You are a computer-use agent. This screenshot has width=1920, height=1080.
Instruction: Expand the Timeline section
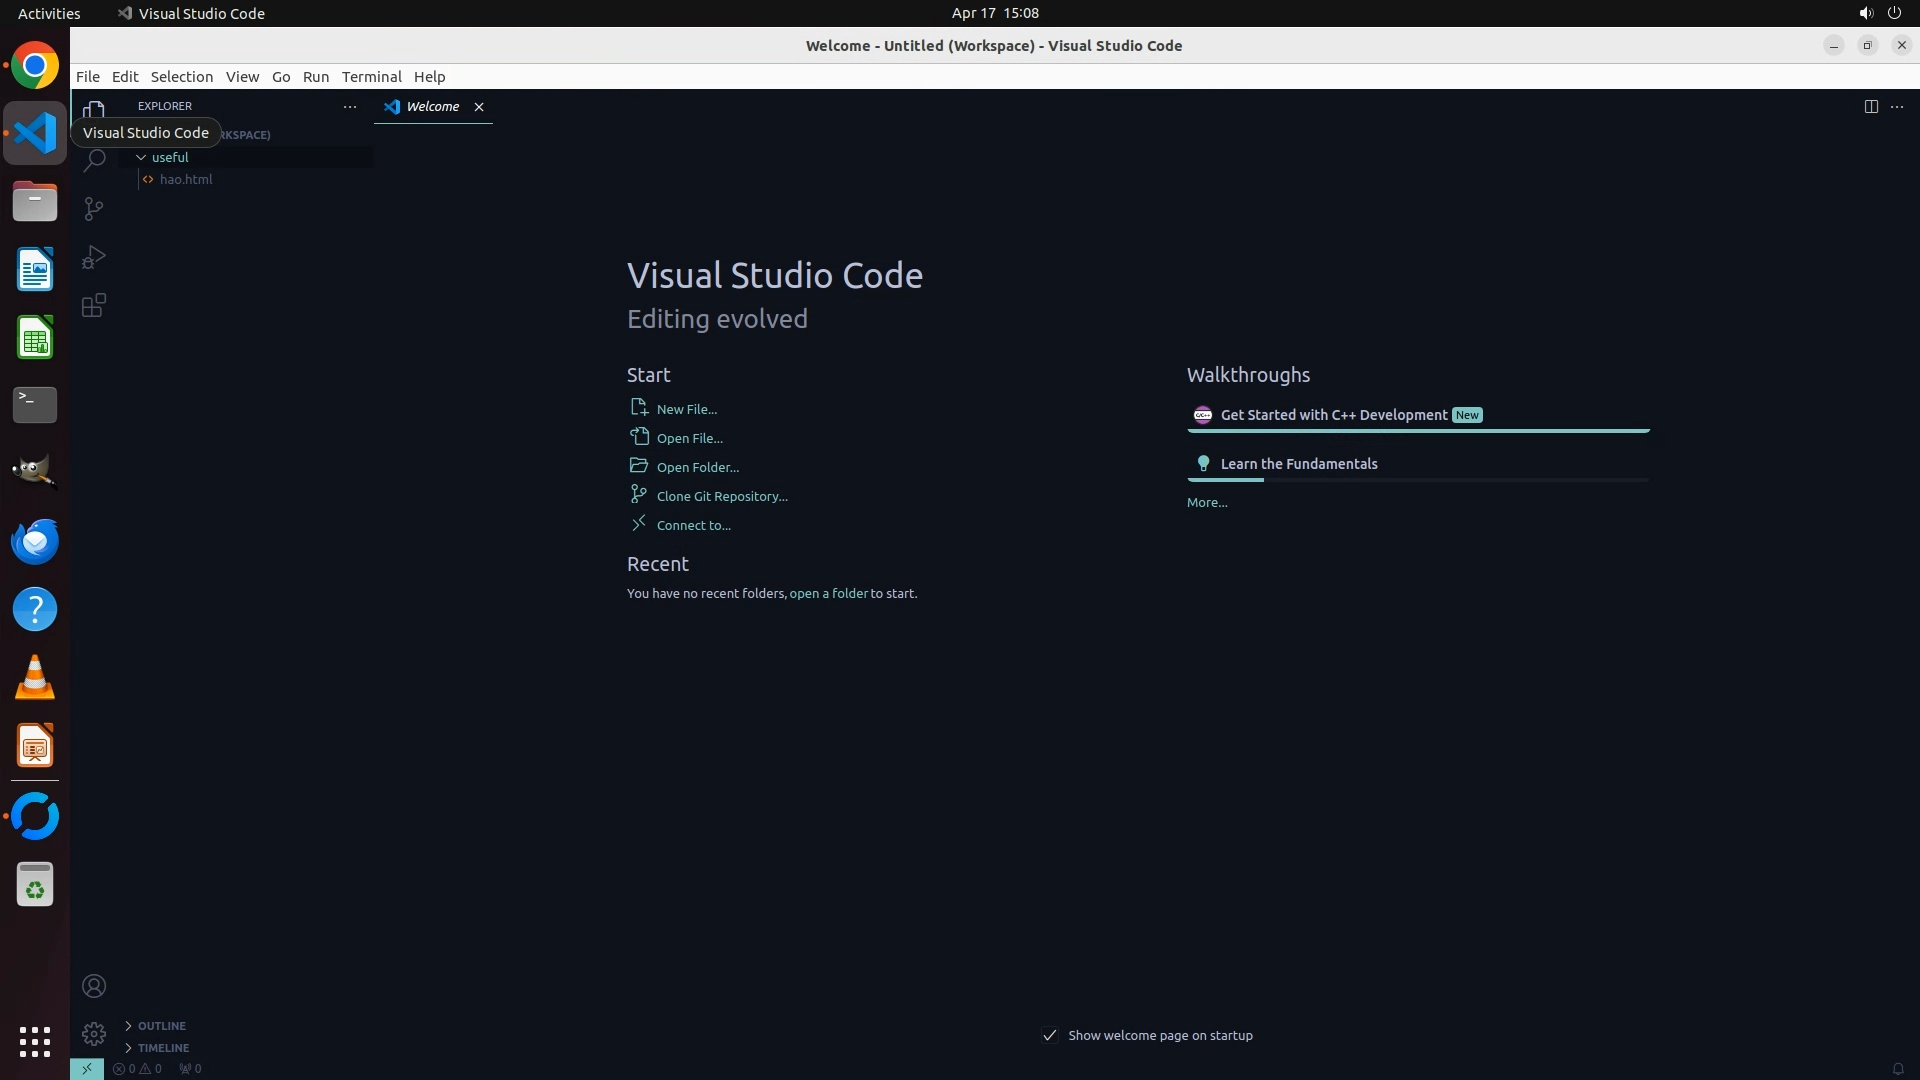coord(163,1047)
